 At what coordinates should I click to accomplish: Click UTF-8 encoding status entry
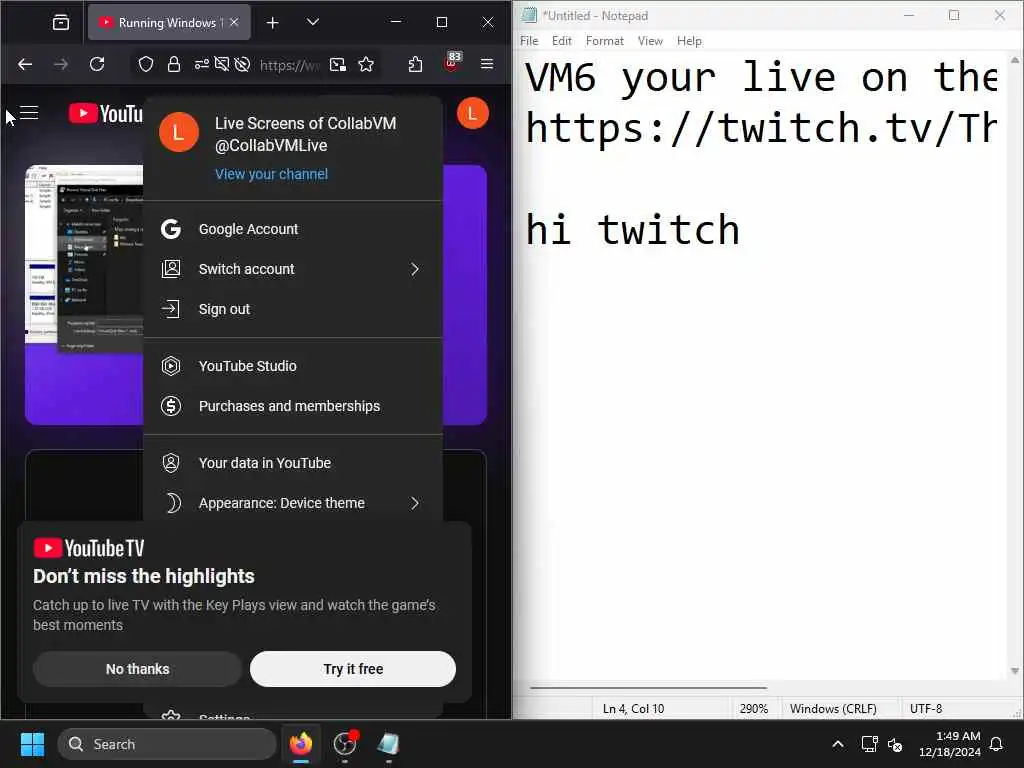(926, 709)
